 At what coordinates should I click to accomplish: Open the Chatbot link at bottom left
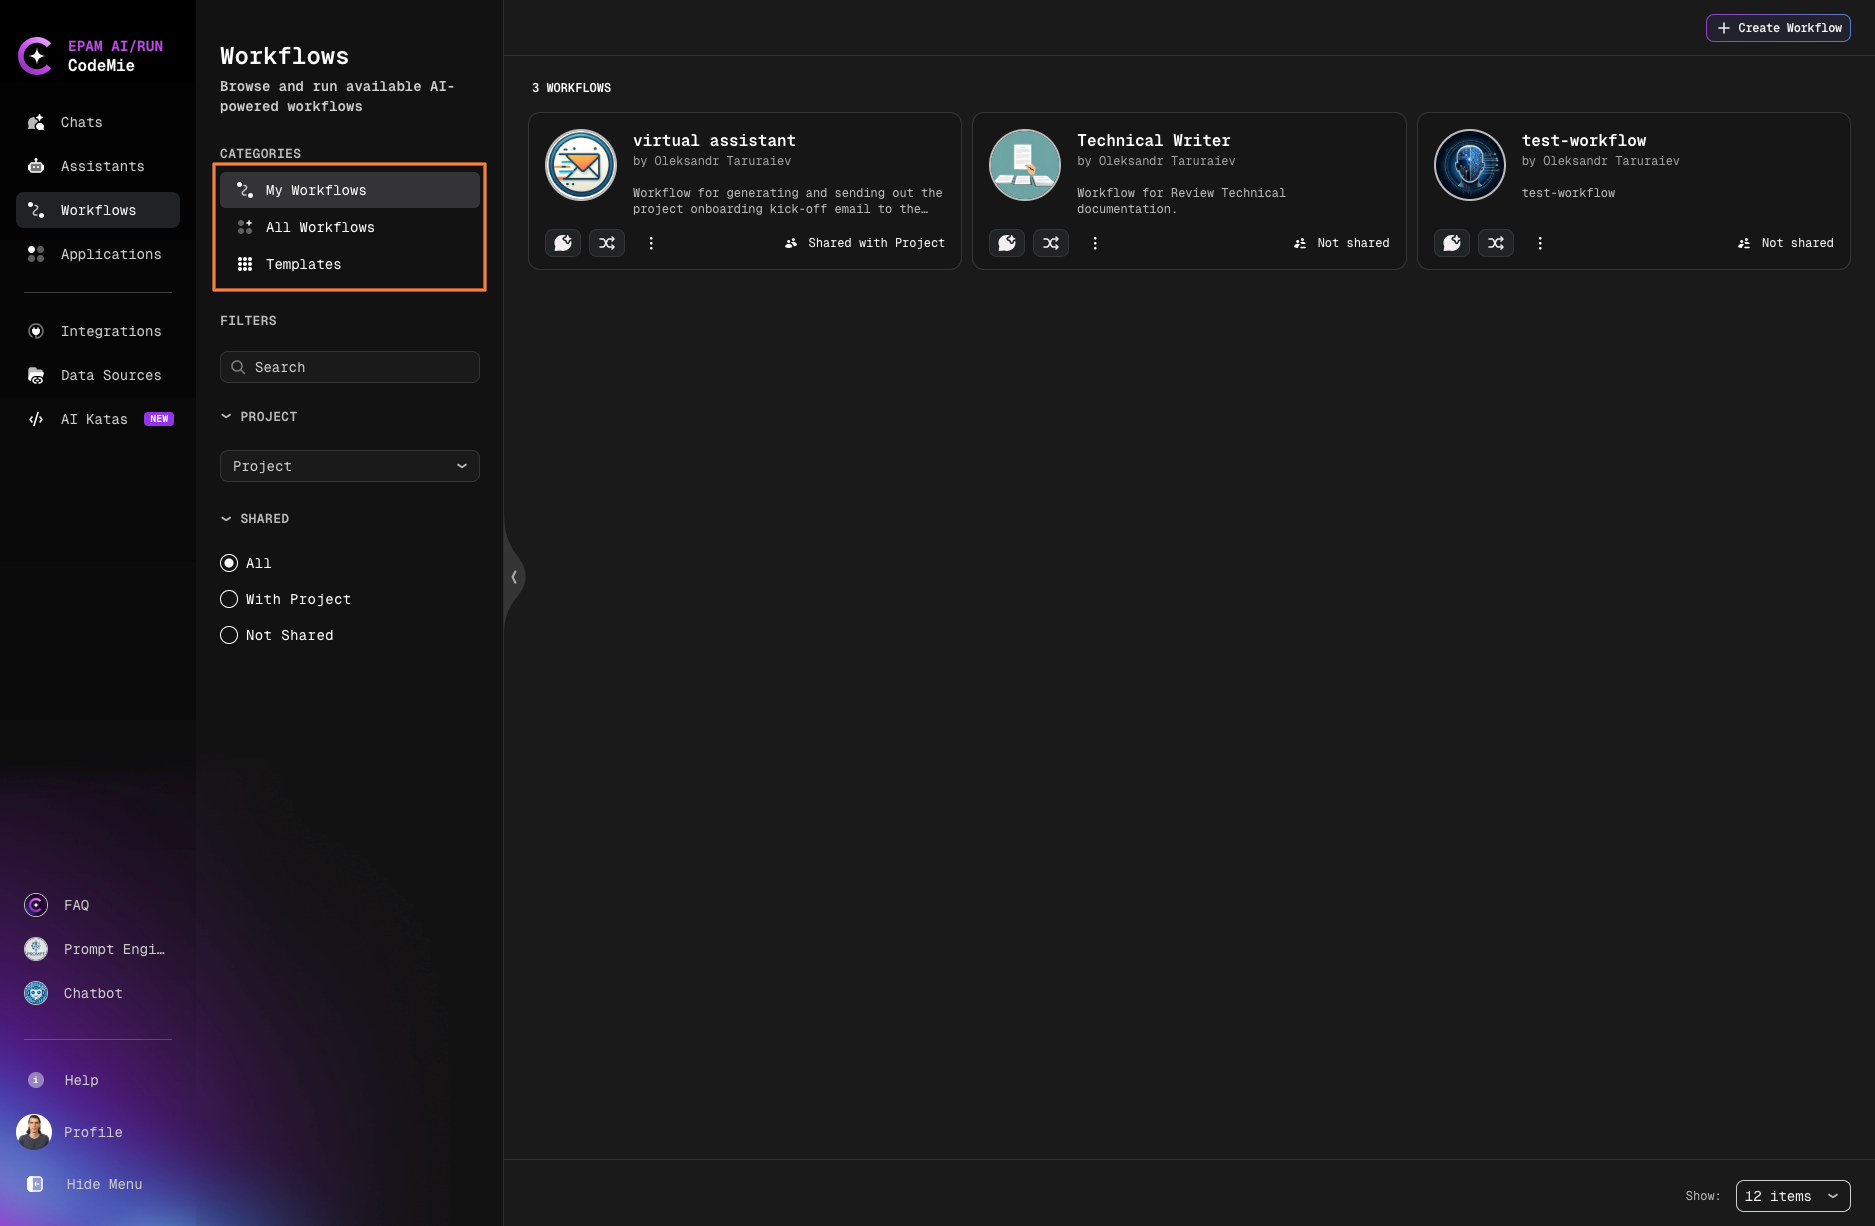92,993
